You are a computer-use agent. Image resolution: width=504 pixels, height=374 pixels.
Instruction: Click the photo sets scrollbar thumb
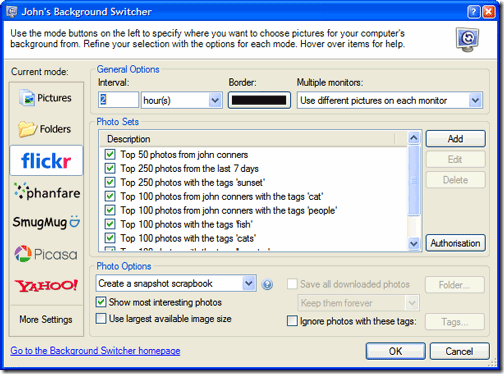414,181
